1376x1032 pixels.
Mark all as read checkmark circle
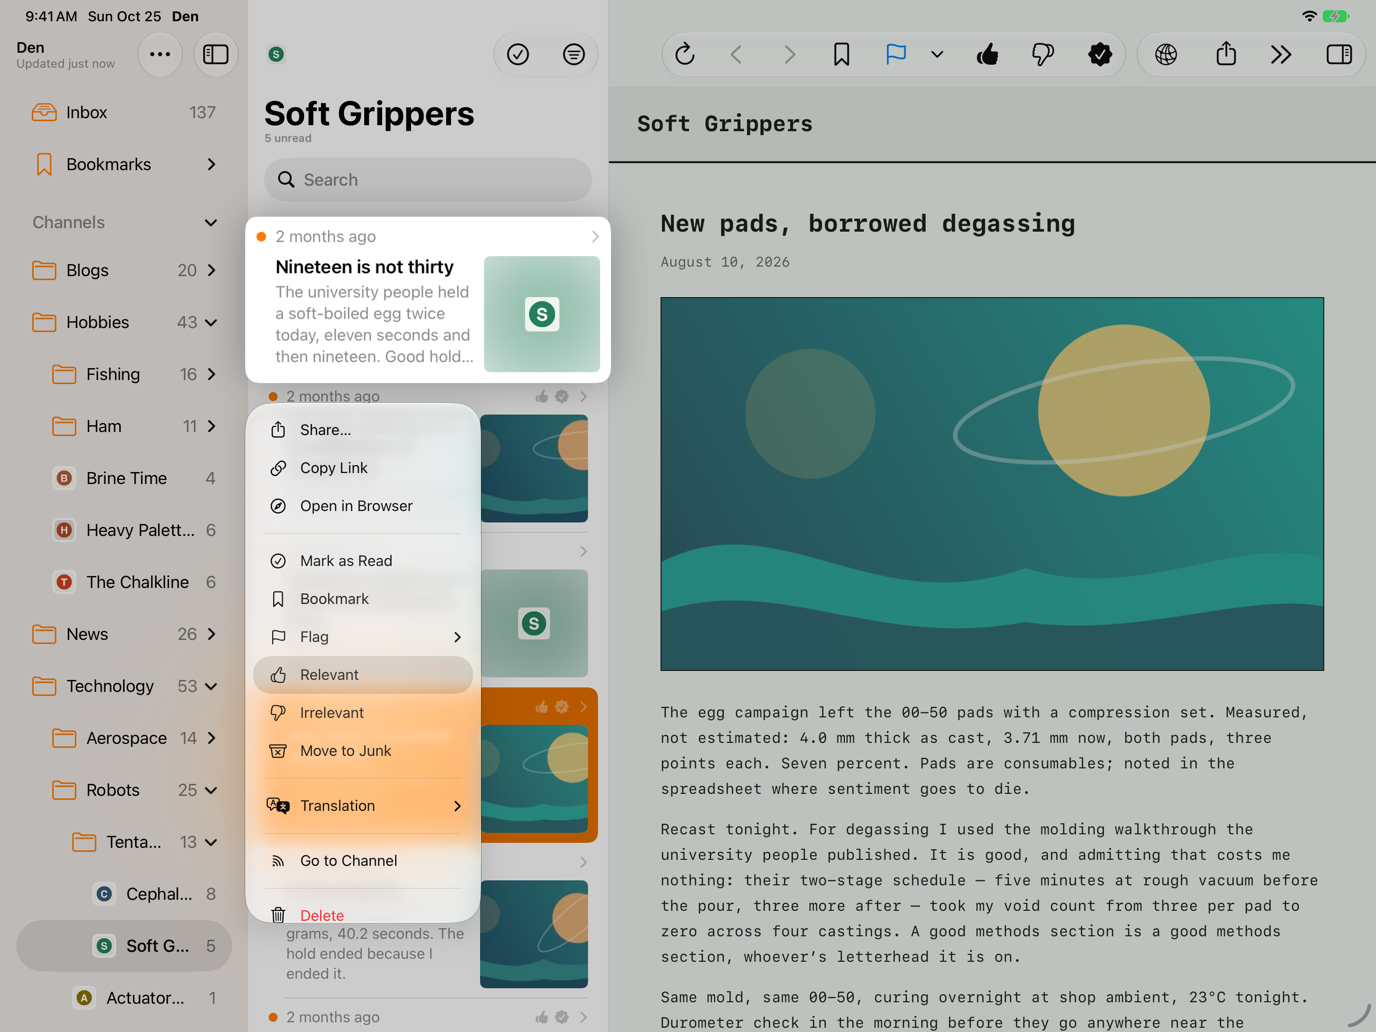pos(518,54)
